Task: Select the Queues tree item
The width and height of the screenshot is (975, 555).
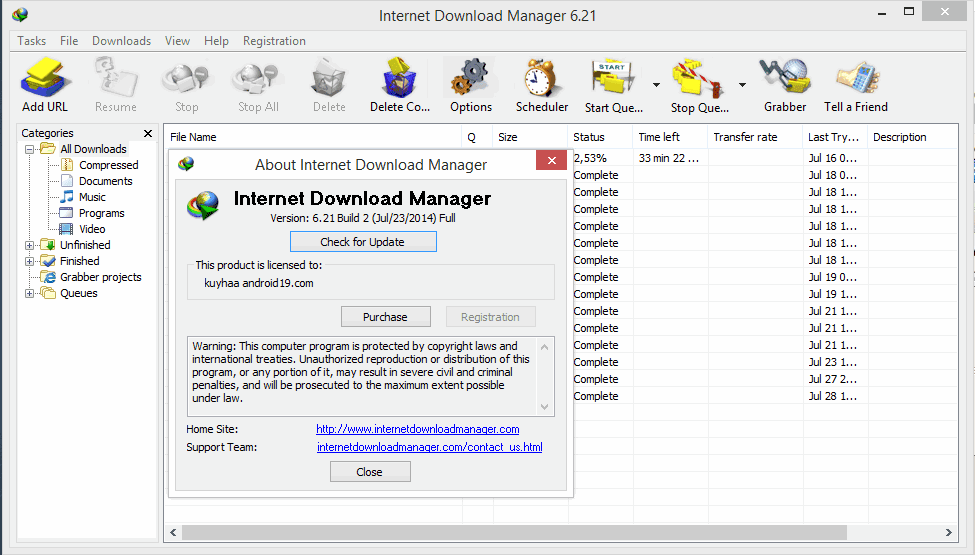Action: (x=79, y=293)
